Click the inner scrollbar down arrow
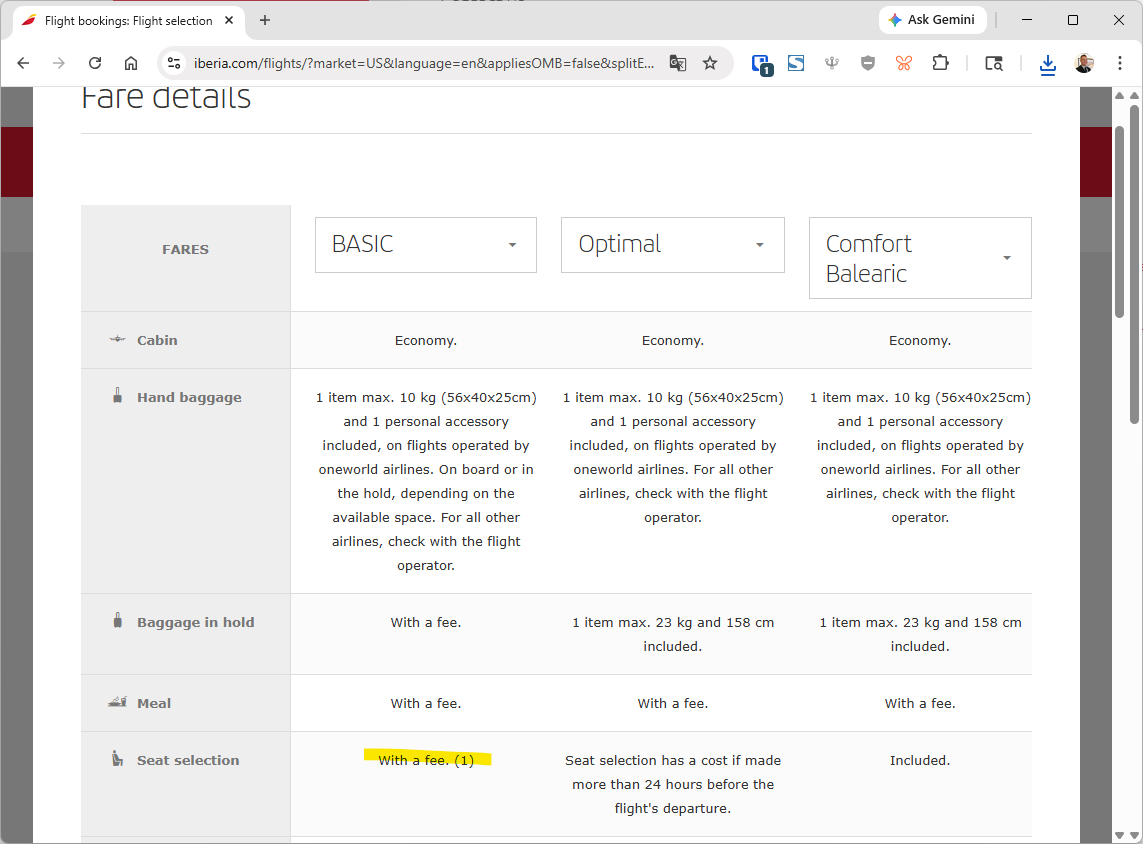Image resolution: width=1143 pixels, height=844 pixels. pyautogui.click(x=1119, y=835)
